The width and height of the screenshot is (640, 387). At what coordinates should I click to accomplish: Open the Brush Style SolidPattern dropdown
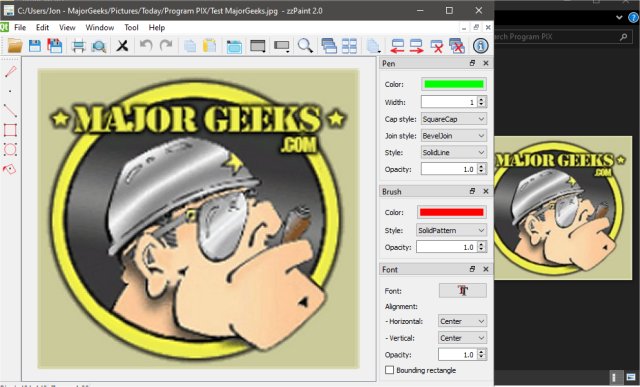click(x=451, y=230)
